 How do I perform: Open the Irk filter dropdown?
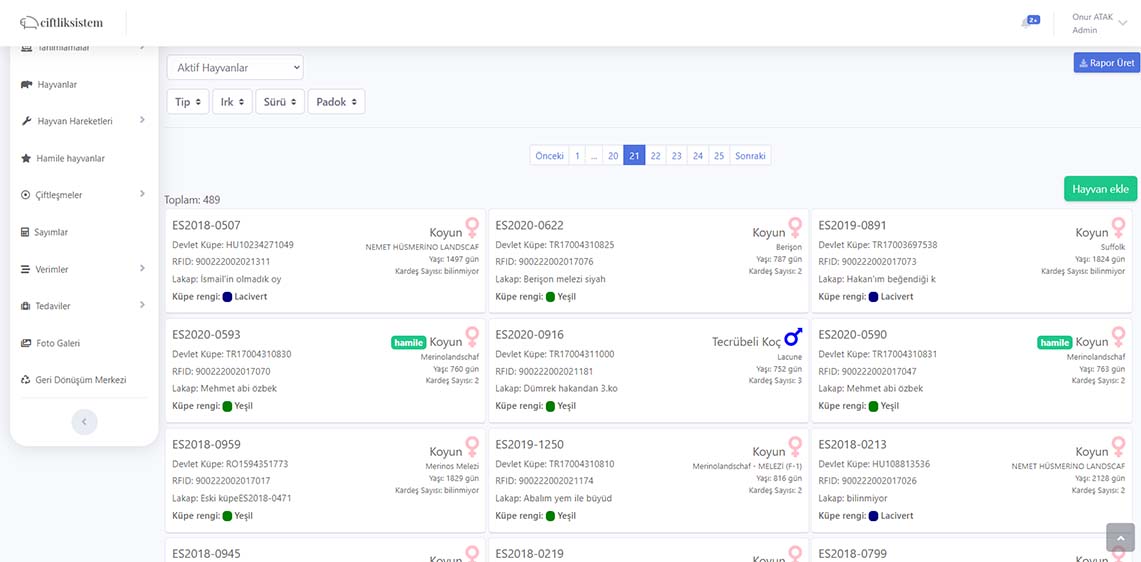click(x=232, y=102)
